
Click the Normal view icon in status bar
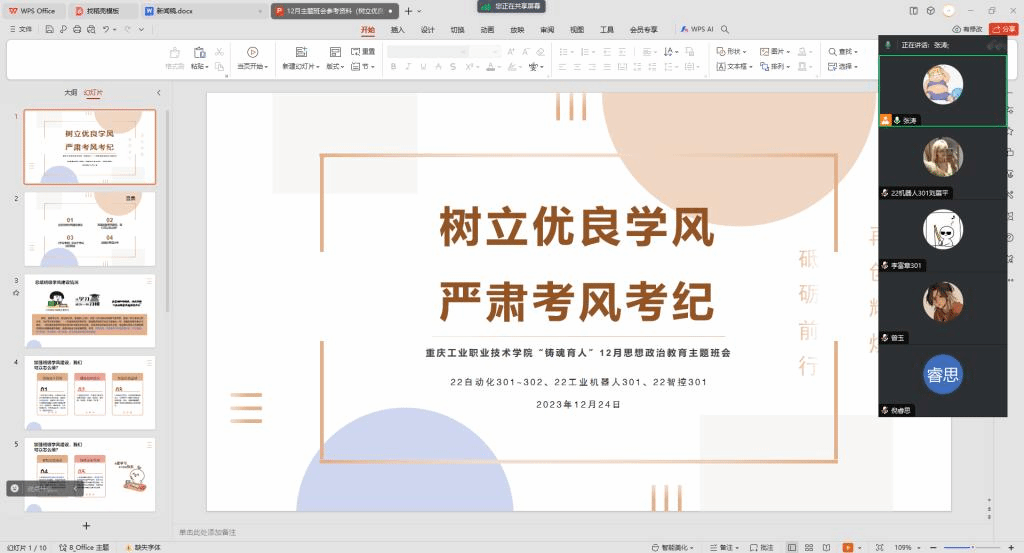(792, 547)
